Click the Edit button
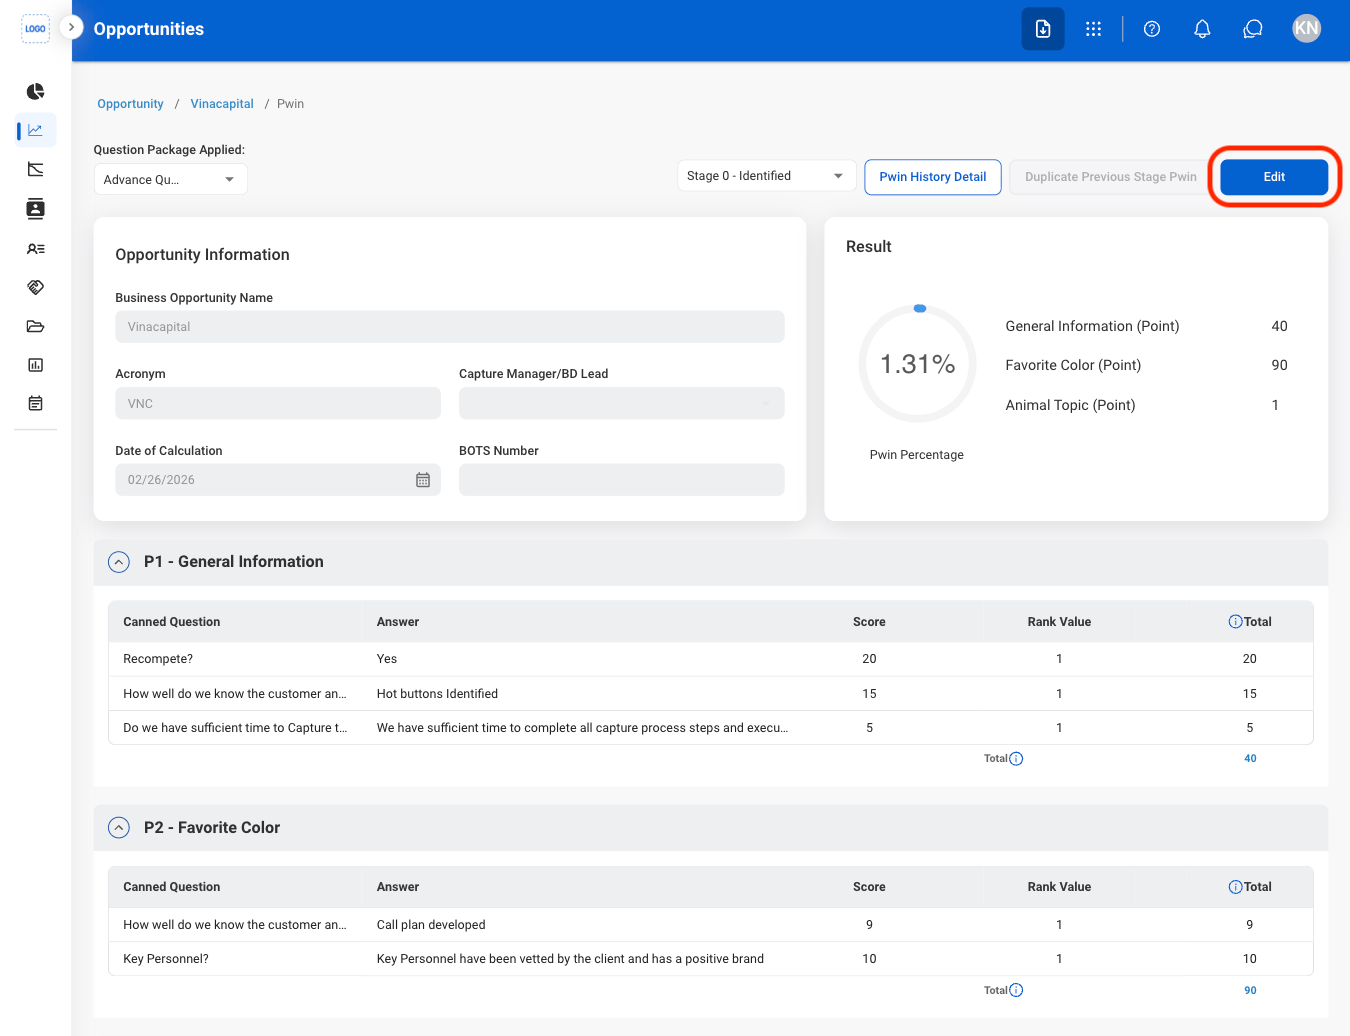 [1274, 177]
